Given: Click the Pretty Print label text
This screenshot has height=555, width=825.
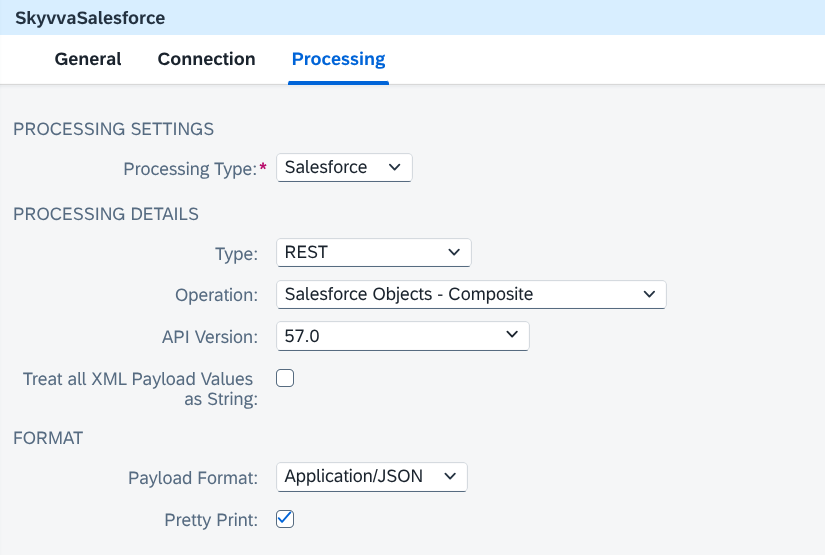Looking at the screenshot, I should (x=211, y=520).
